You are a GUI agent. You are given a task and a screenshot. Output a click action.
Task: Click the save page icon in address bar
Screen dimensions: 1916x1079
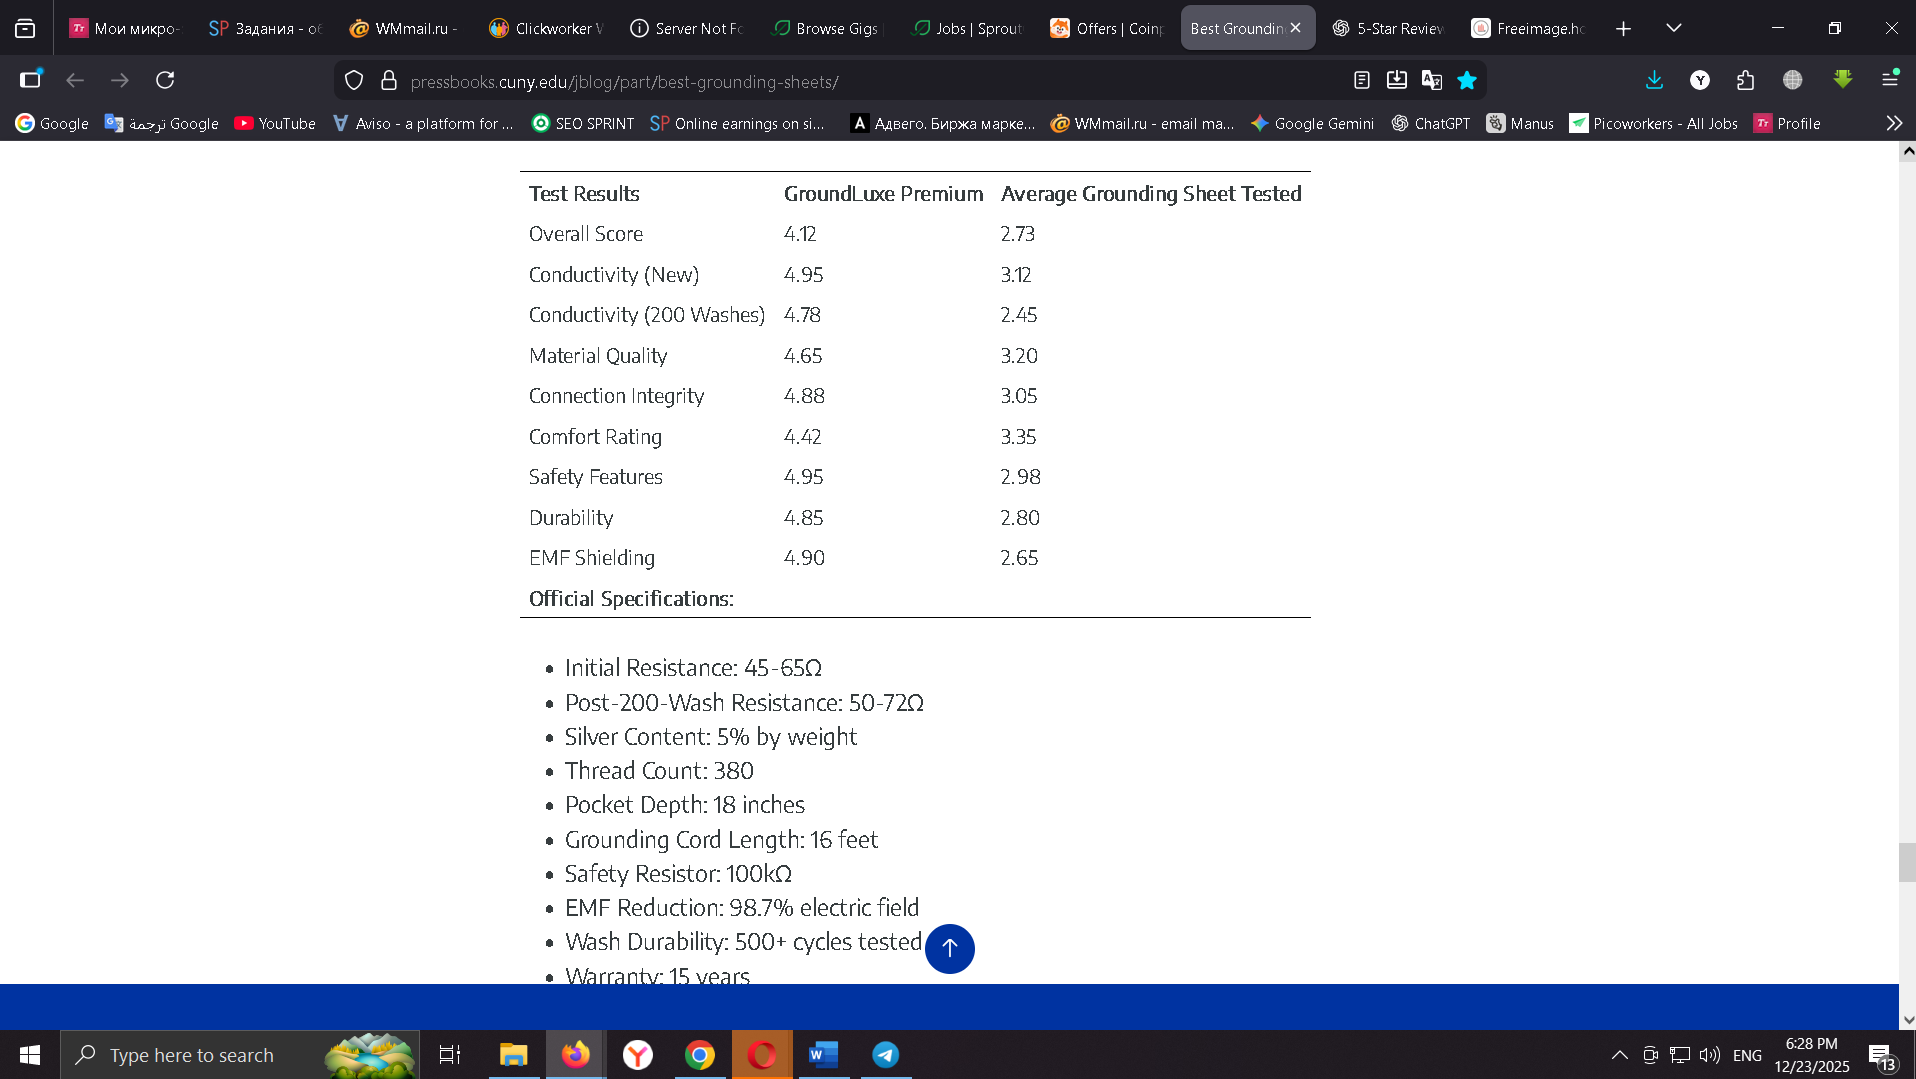click(x=1397, y=80)
